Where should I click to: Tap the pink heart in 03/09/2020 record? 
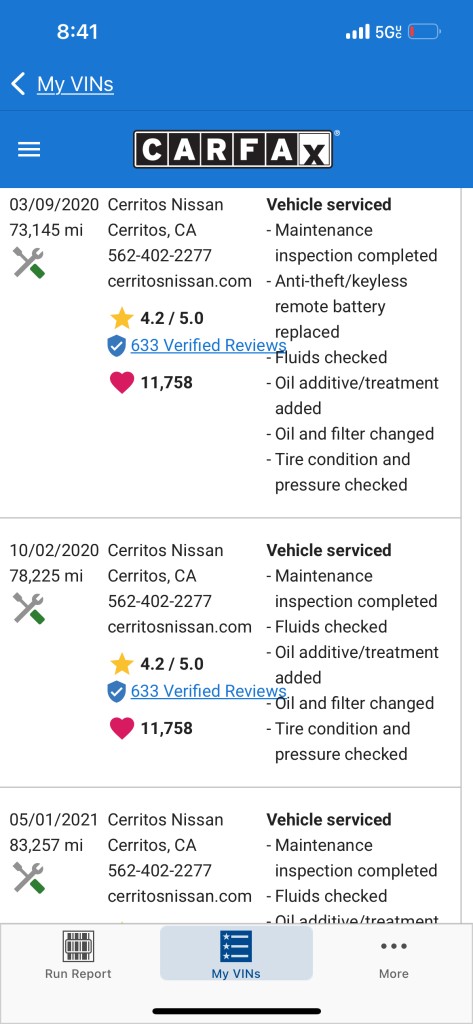122,383
